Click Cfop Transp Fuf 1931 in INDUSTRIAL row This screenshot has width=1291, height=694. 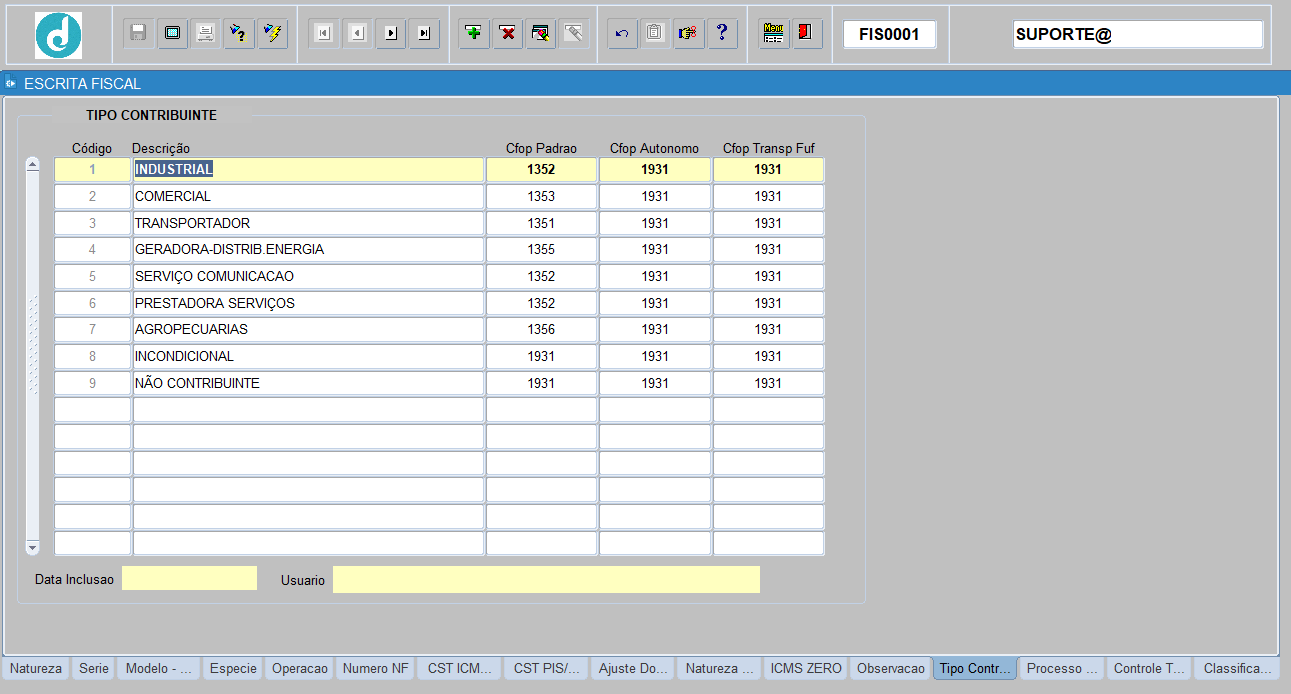pos(768,170)
